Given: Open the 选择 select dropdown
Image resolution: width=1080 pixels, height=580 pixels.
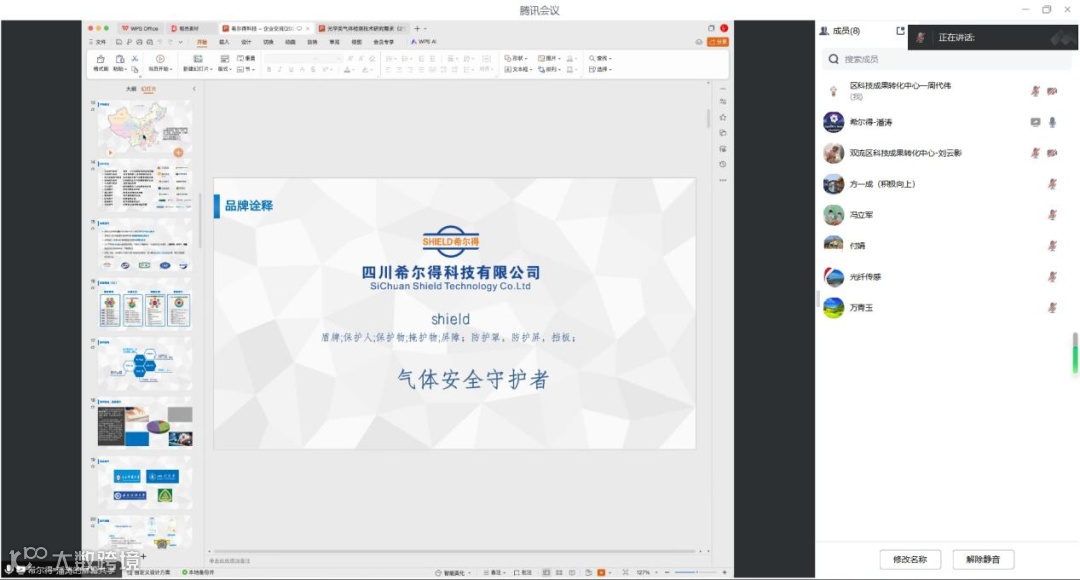Looking at the screenshot, I should pyautogui.click(x=601, y=70).
